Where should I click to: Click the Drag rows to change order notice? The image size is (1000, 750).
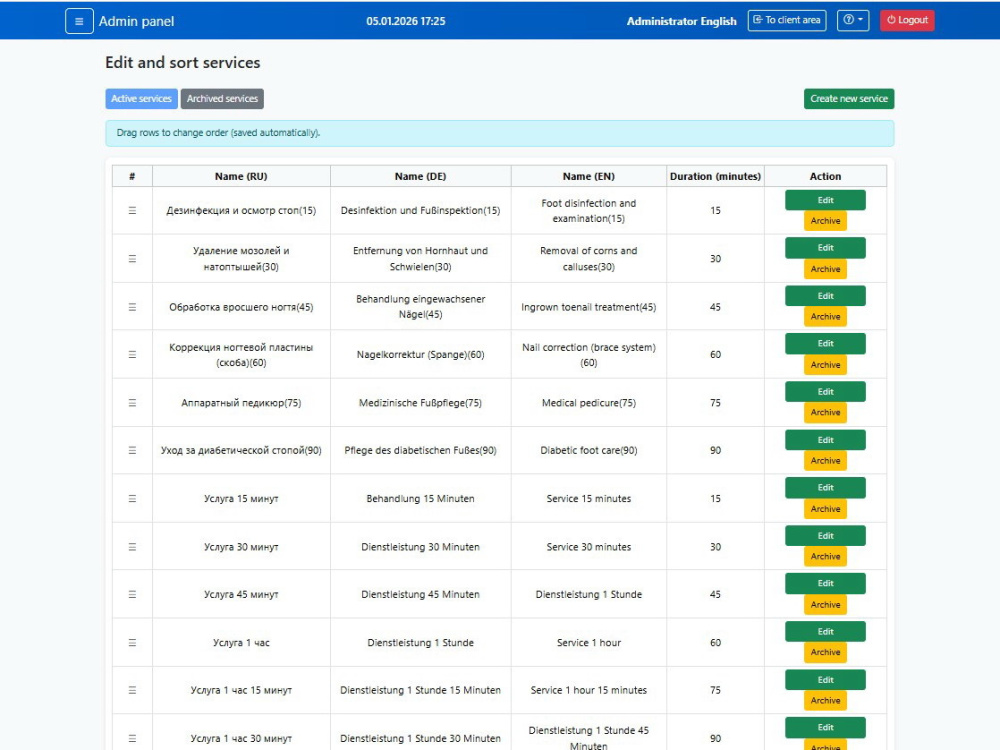(x=499, y=133)
